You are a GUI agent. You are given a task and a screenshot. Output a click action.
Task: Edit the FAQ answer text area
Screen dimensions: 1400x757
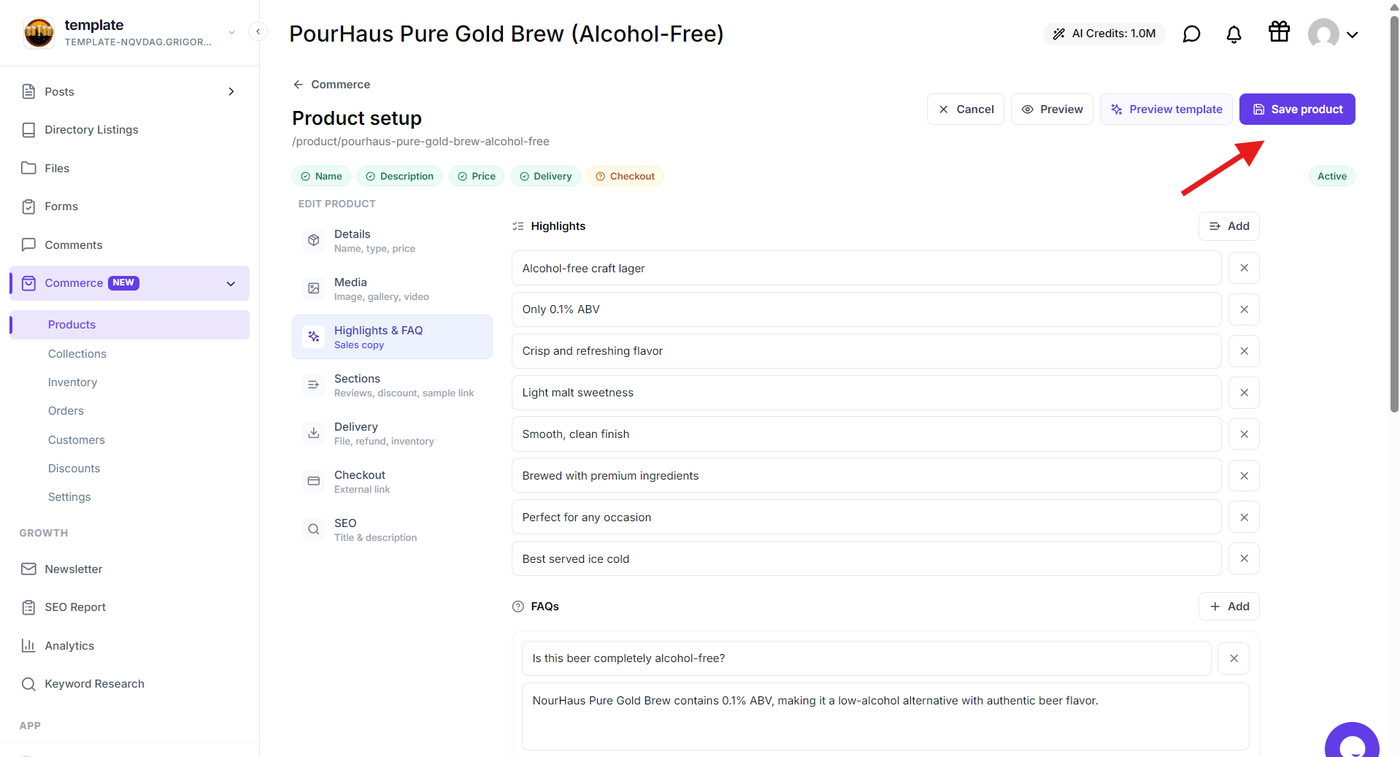885,717
